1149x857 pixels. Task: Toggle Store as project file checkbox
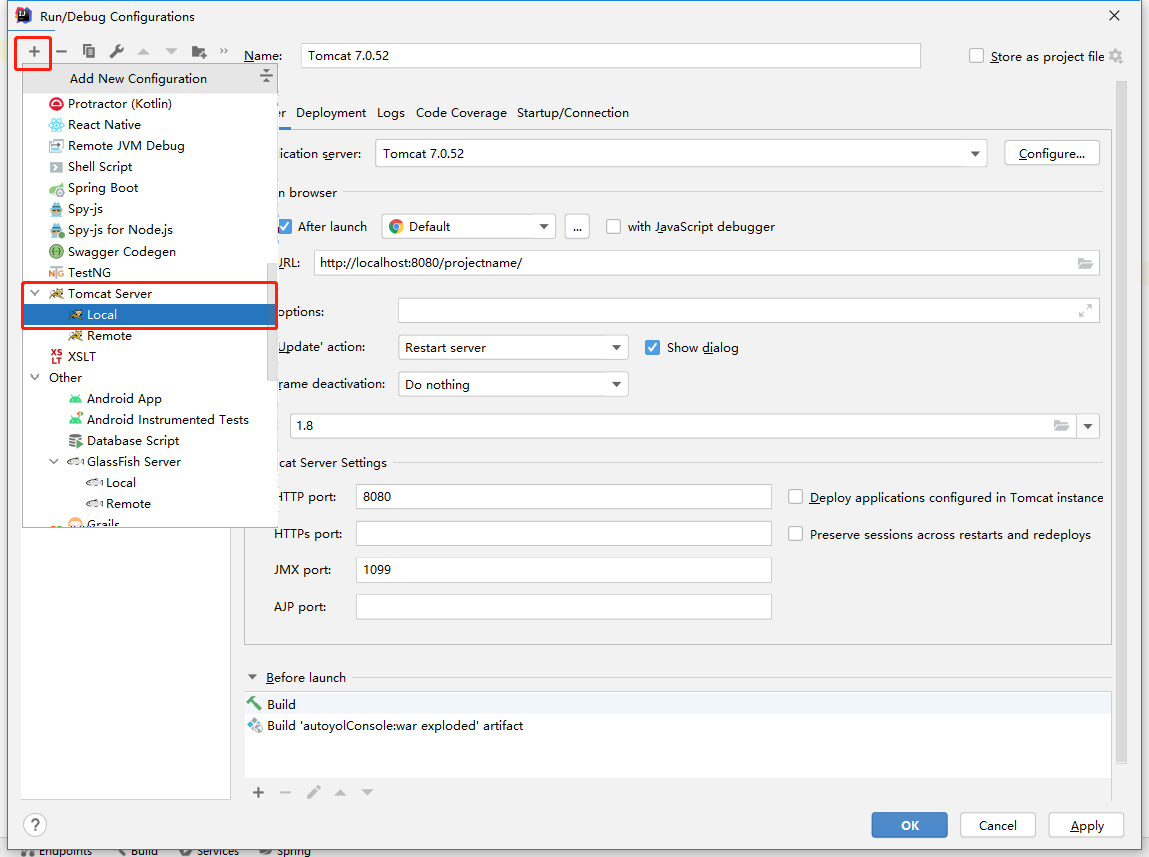(x=976, y=56)
